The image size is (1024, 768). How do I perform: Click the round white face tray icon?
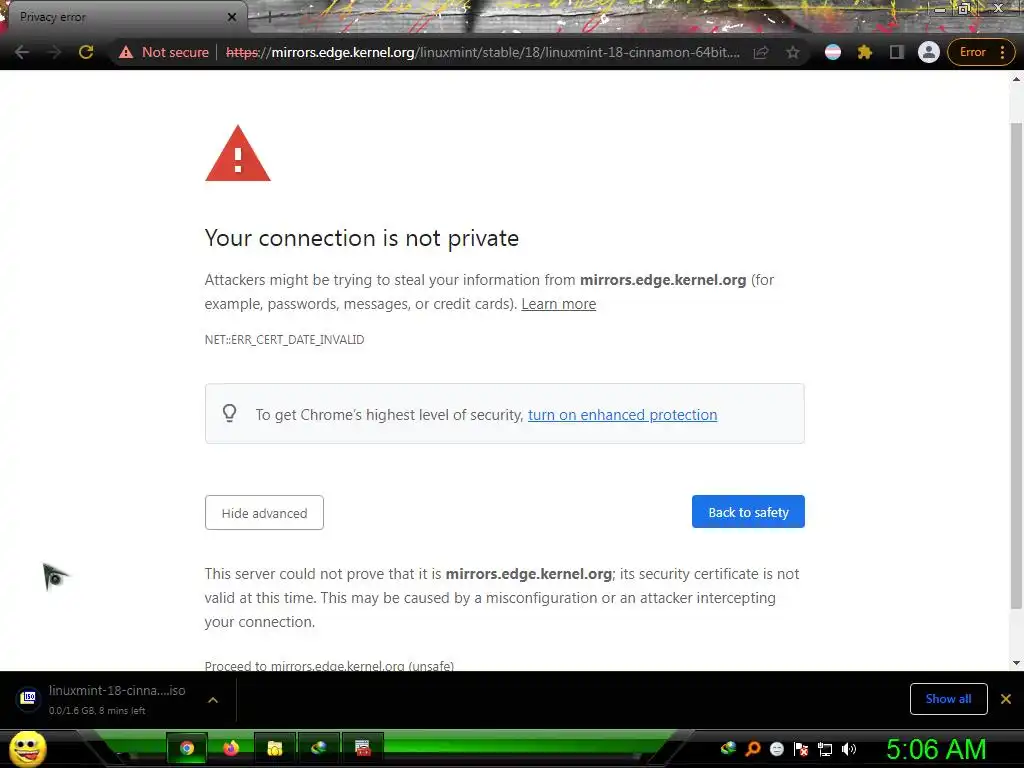tap(776, 748)
